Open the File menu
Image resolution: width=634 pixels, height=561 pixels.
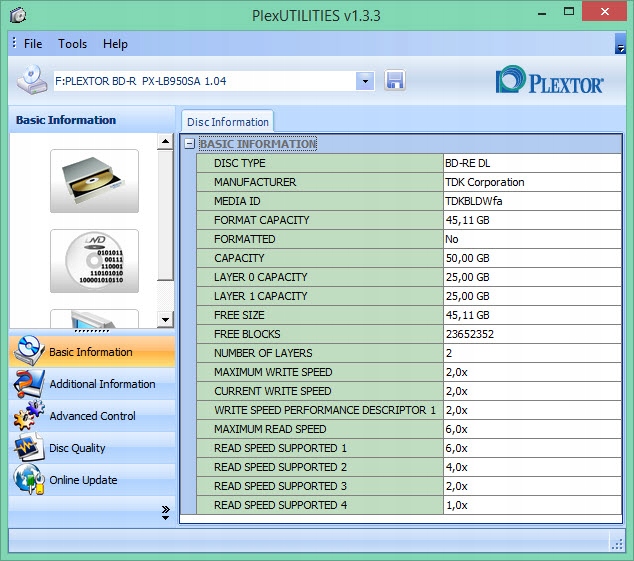point(33,44)
